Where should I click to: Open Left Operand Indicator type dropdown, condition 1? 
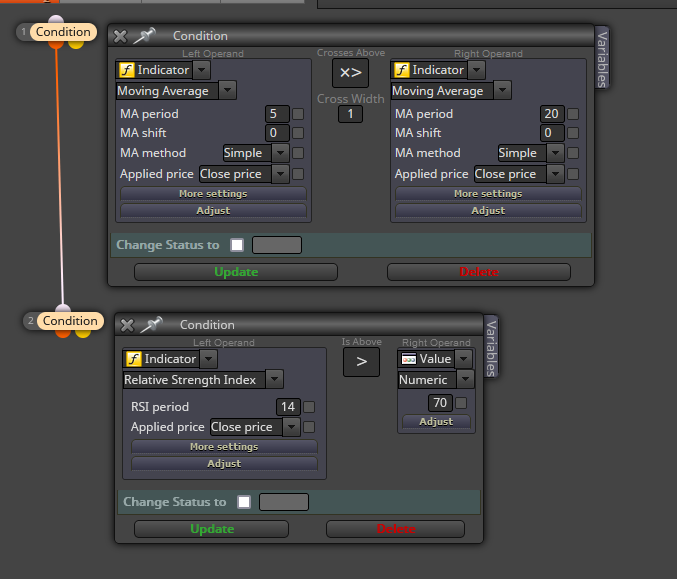202,70
